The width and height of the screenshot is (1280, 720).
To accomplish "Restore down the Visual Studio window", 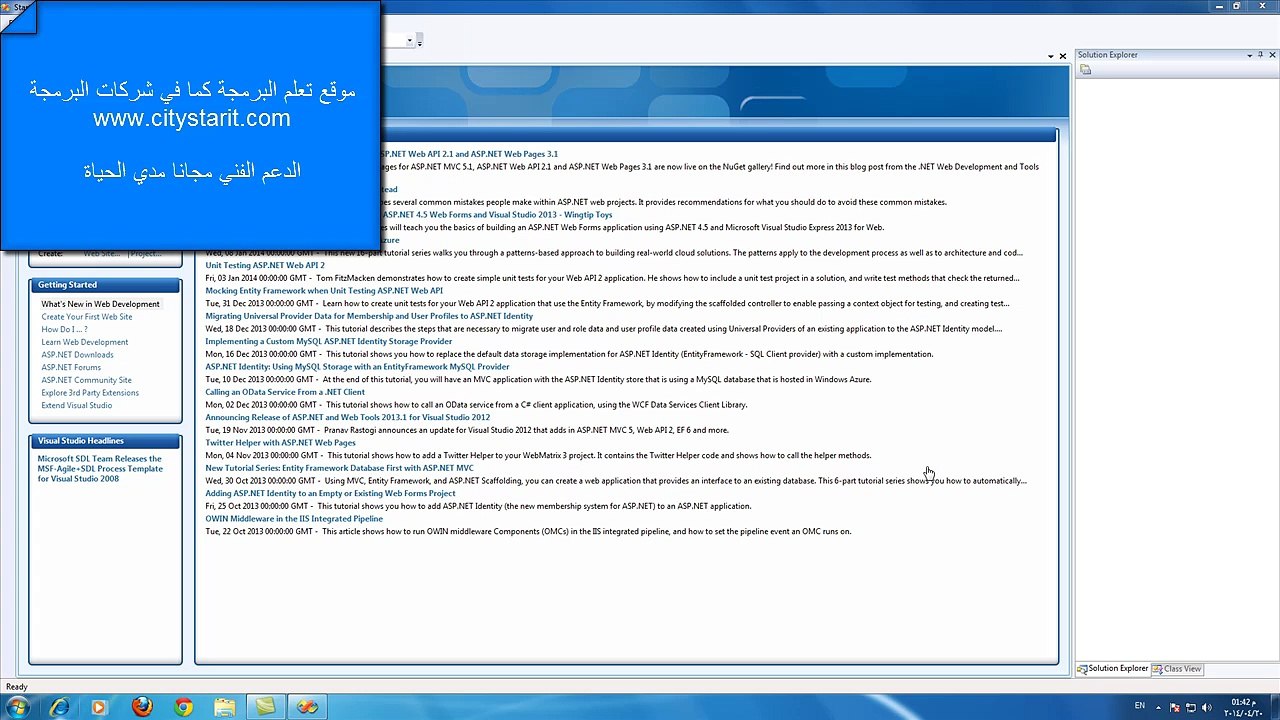I will (1237, 6).
